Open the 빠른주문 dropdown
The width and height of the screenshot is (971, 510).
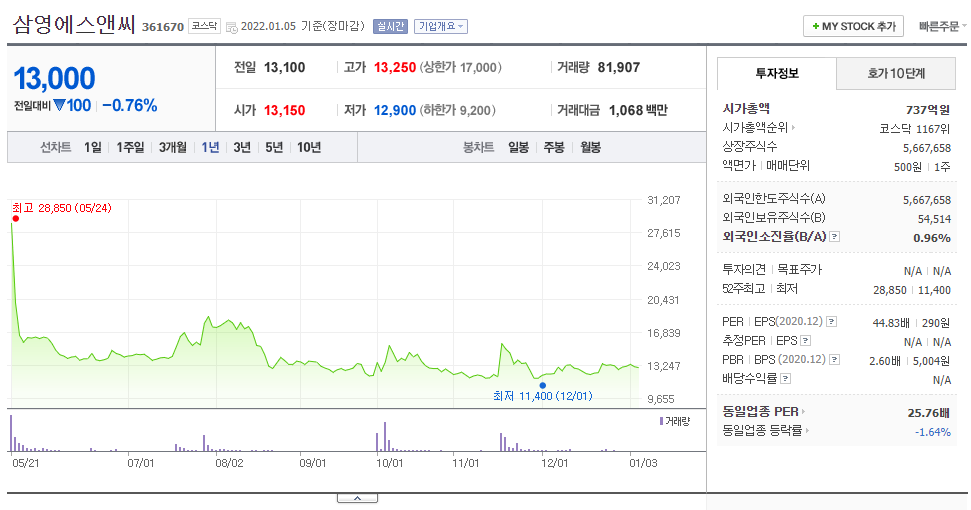(943, 27)
